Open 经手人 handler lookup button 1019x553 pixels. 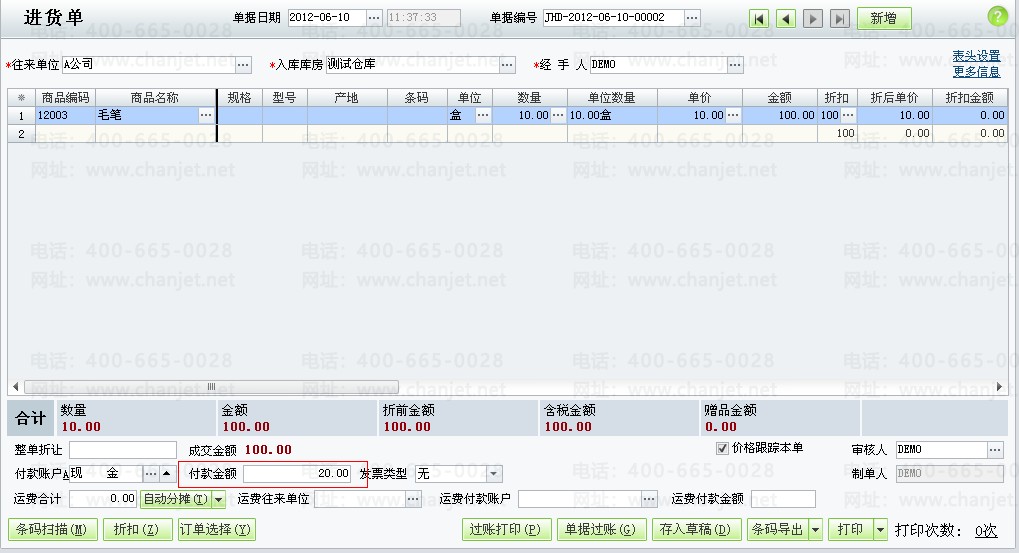[x=735, y=65]
